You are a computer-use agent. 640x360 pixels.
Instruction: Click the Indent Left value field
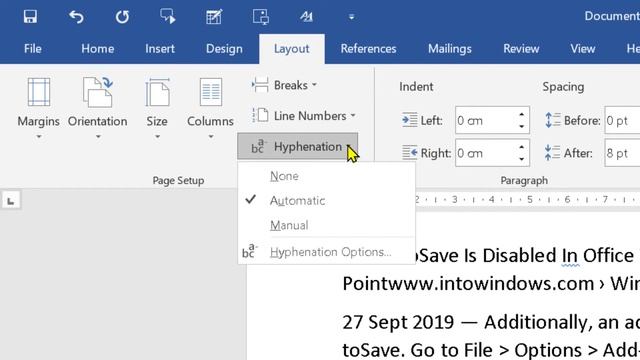(x=485, y=120)
